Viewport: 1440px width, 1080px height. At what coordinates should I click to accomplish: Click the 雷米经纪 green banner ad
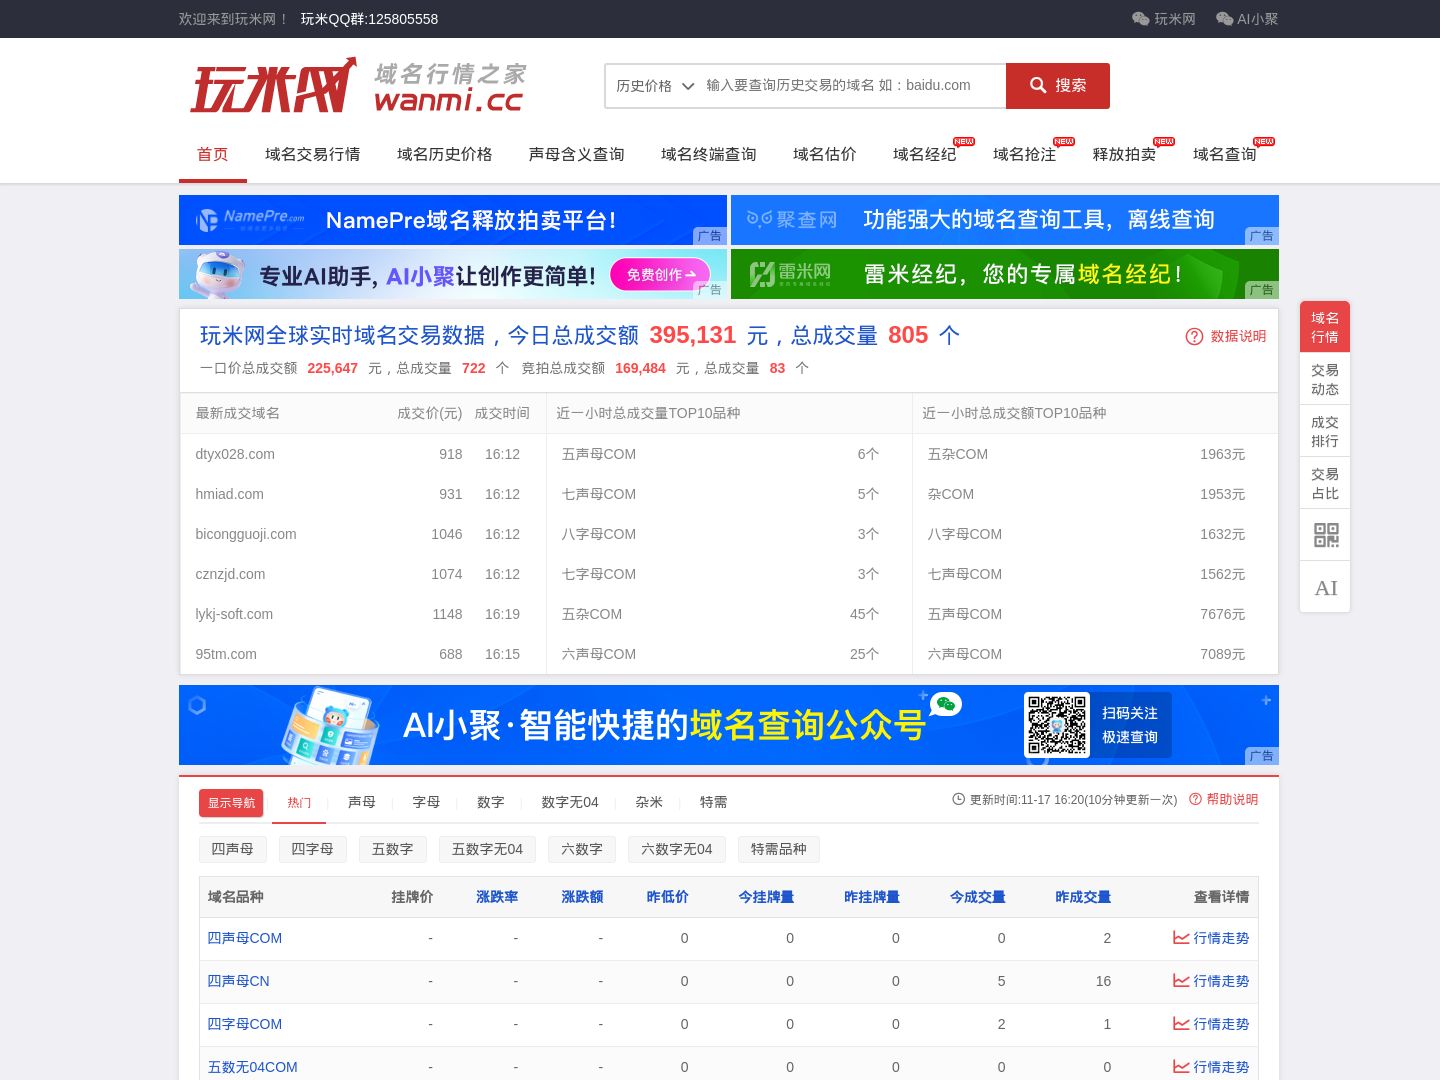[x=1005, y=274]
